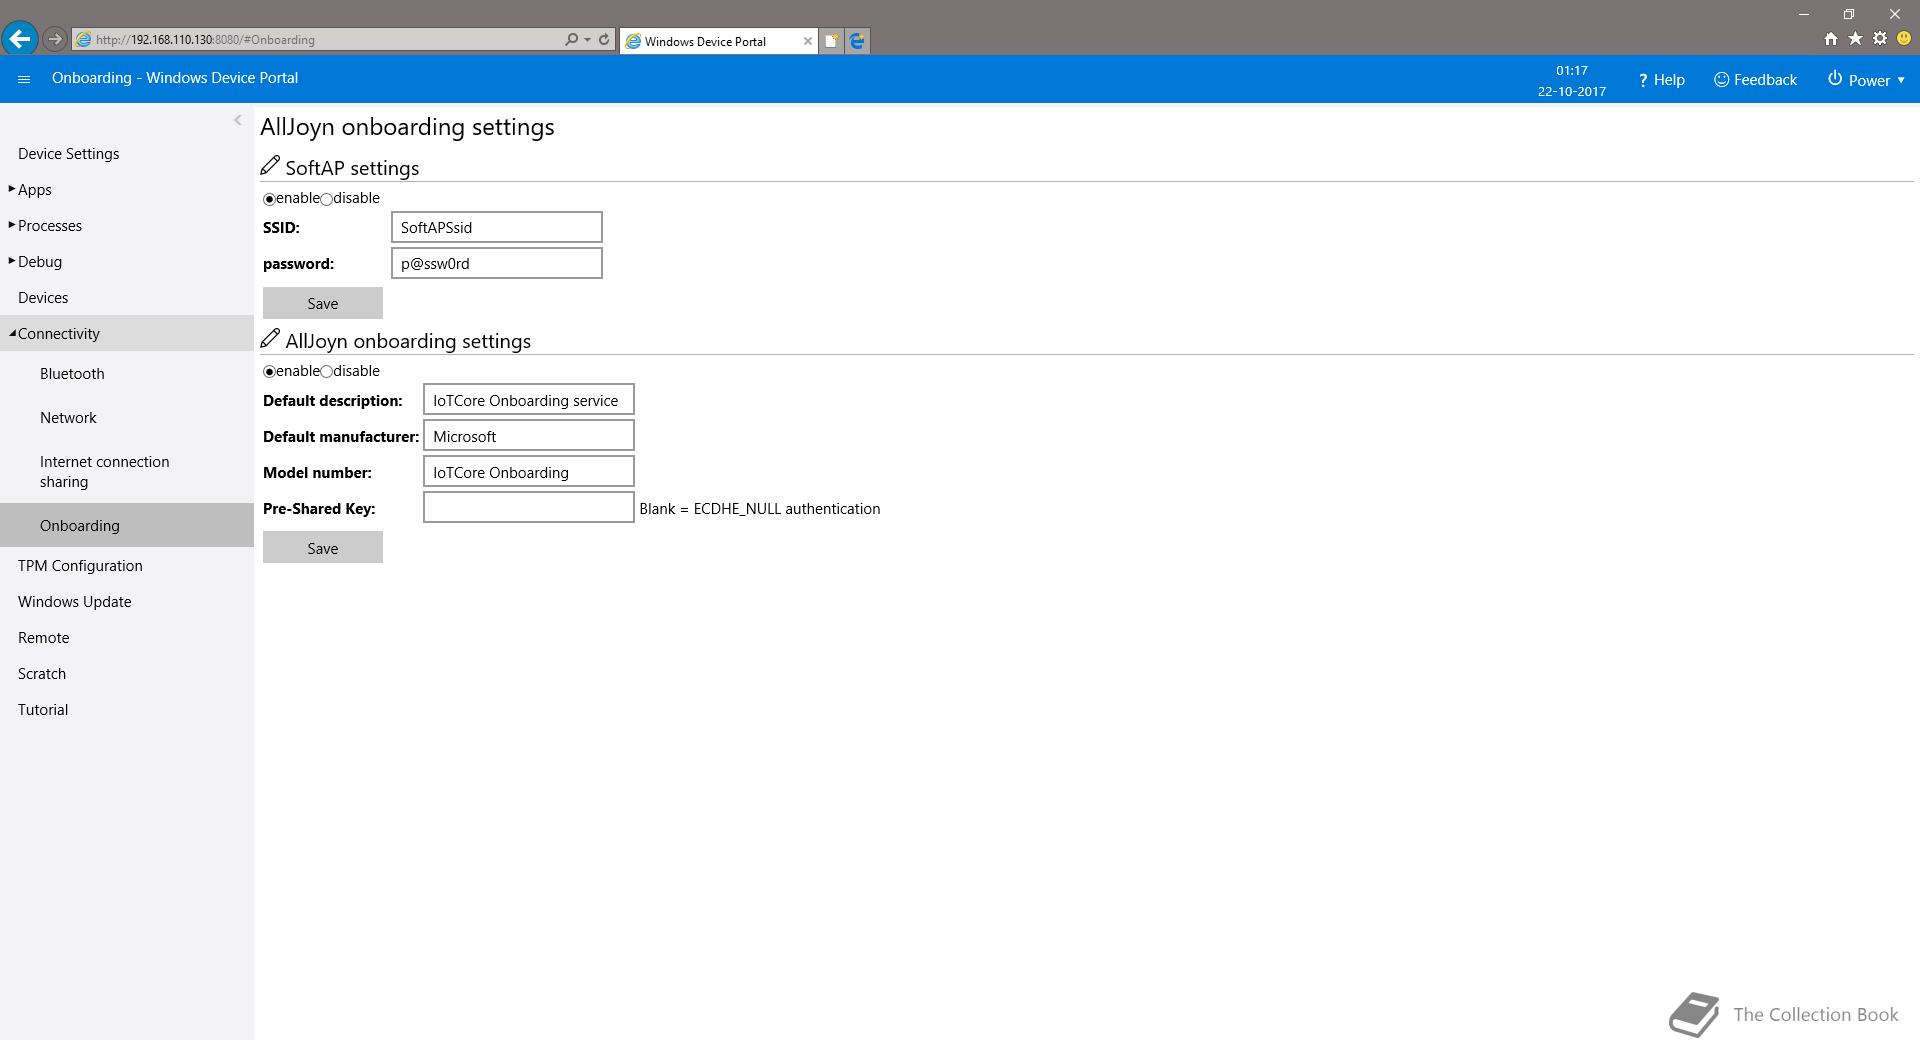Viewport: 1920px width, 1040px height.
Task: Save the AllJoyn onboarding settings
Action: click(323, 548)
